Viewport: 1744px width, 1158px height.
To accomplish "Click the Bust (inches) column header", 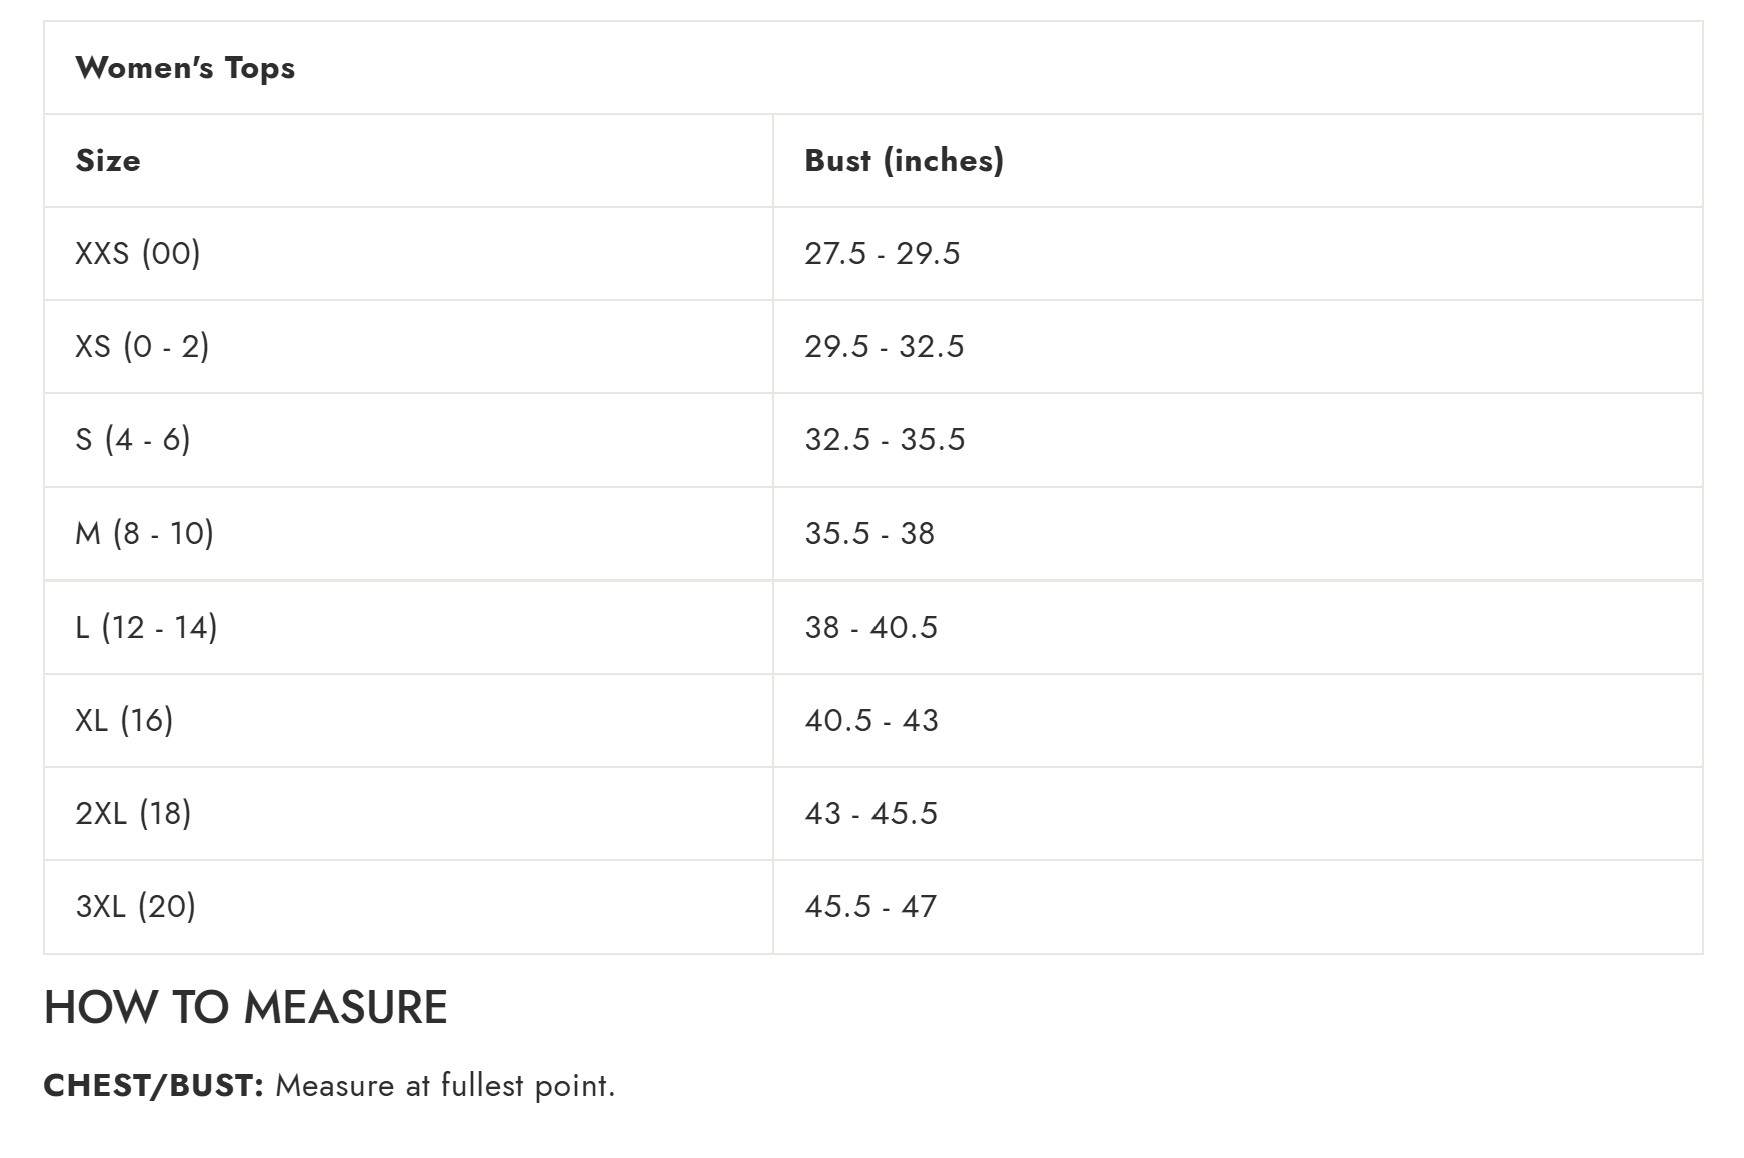I will [x=904, y=161].
